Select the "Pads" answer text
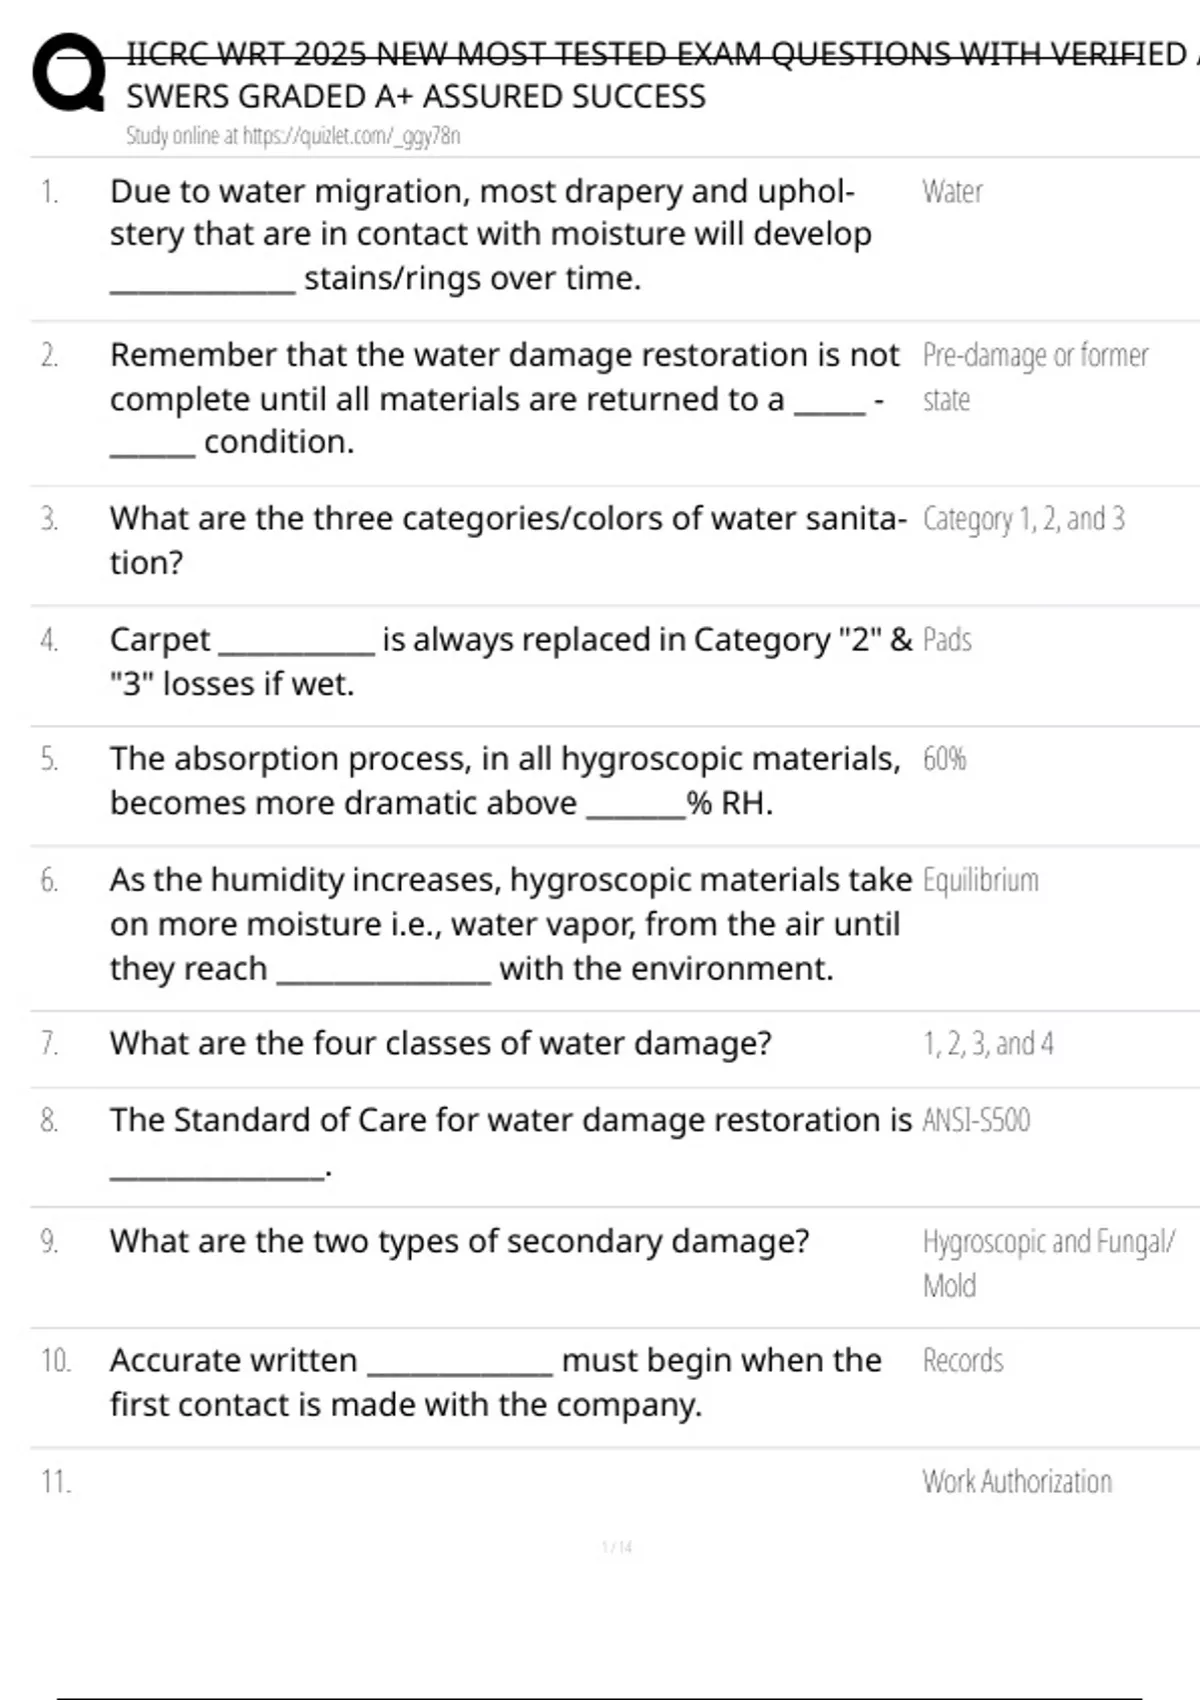 [x=947, y=640]
